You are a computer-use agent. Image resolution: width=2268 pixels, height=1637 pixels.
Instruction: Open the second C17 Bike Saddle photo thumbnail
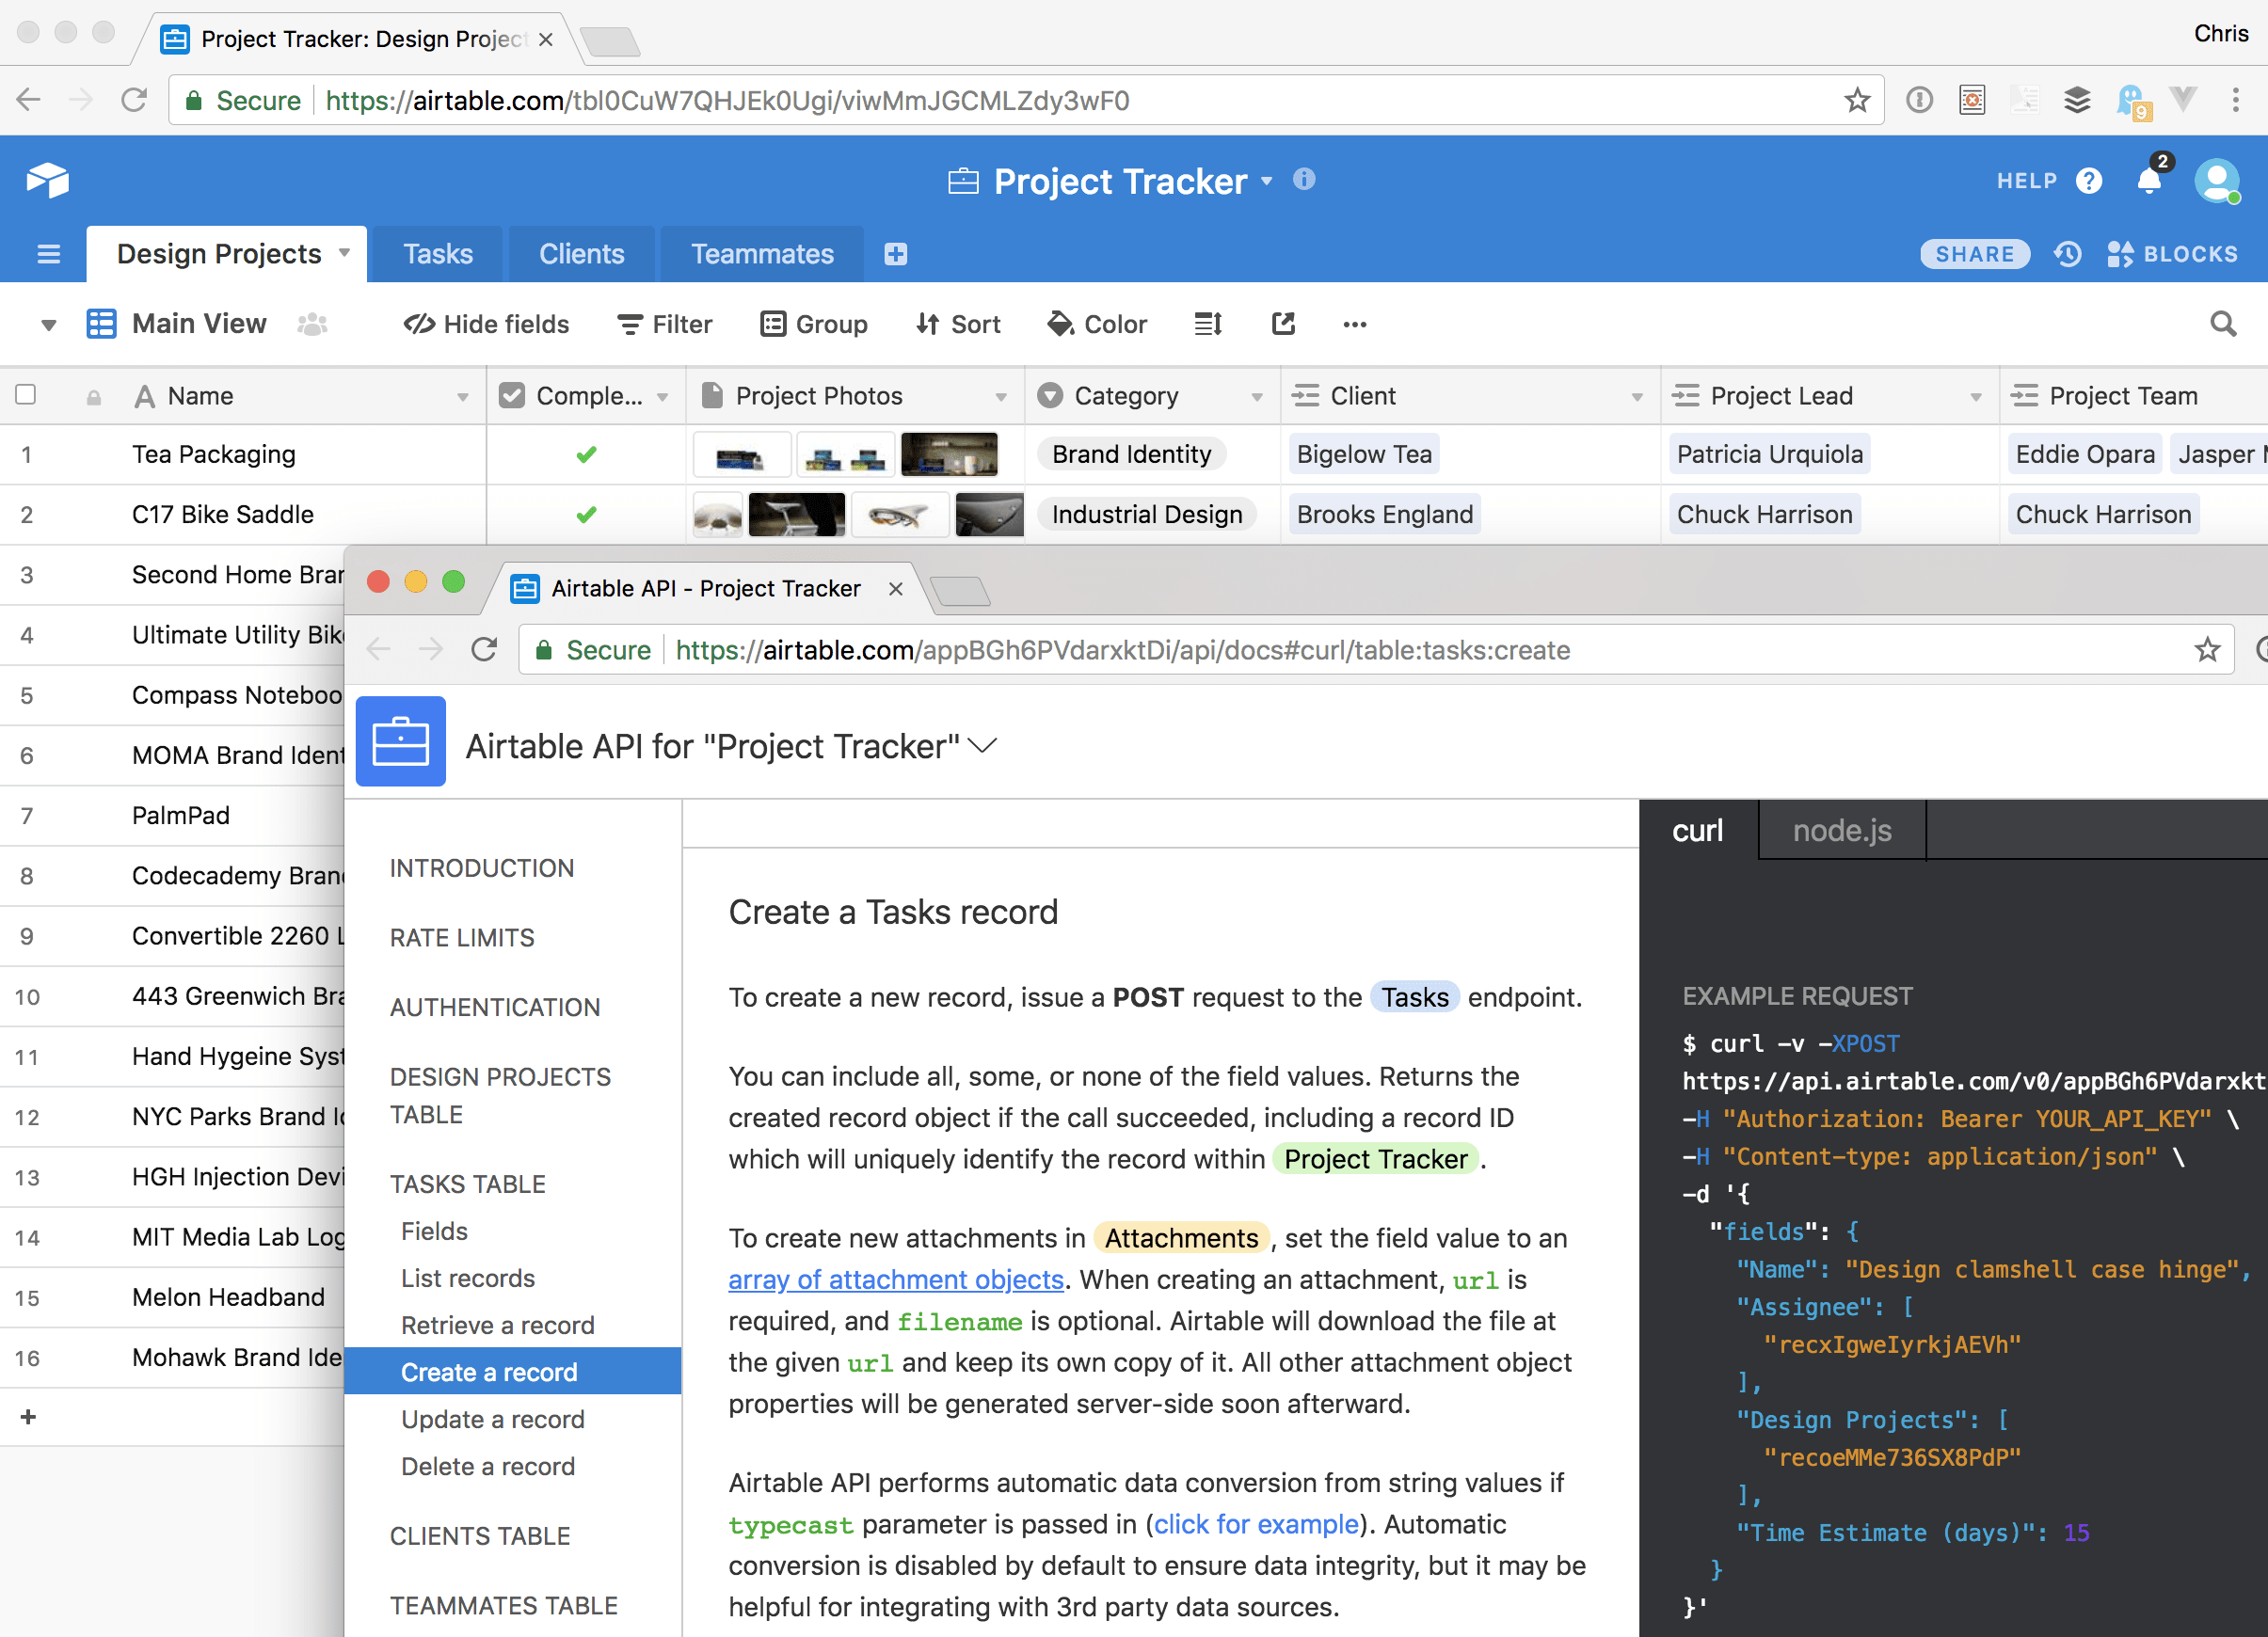pyautogui.click(x=796, y=514)
